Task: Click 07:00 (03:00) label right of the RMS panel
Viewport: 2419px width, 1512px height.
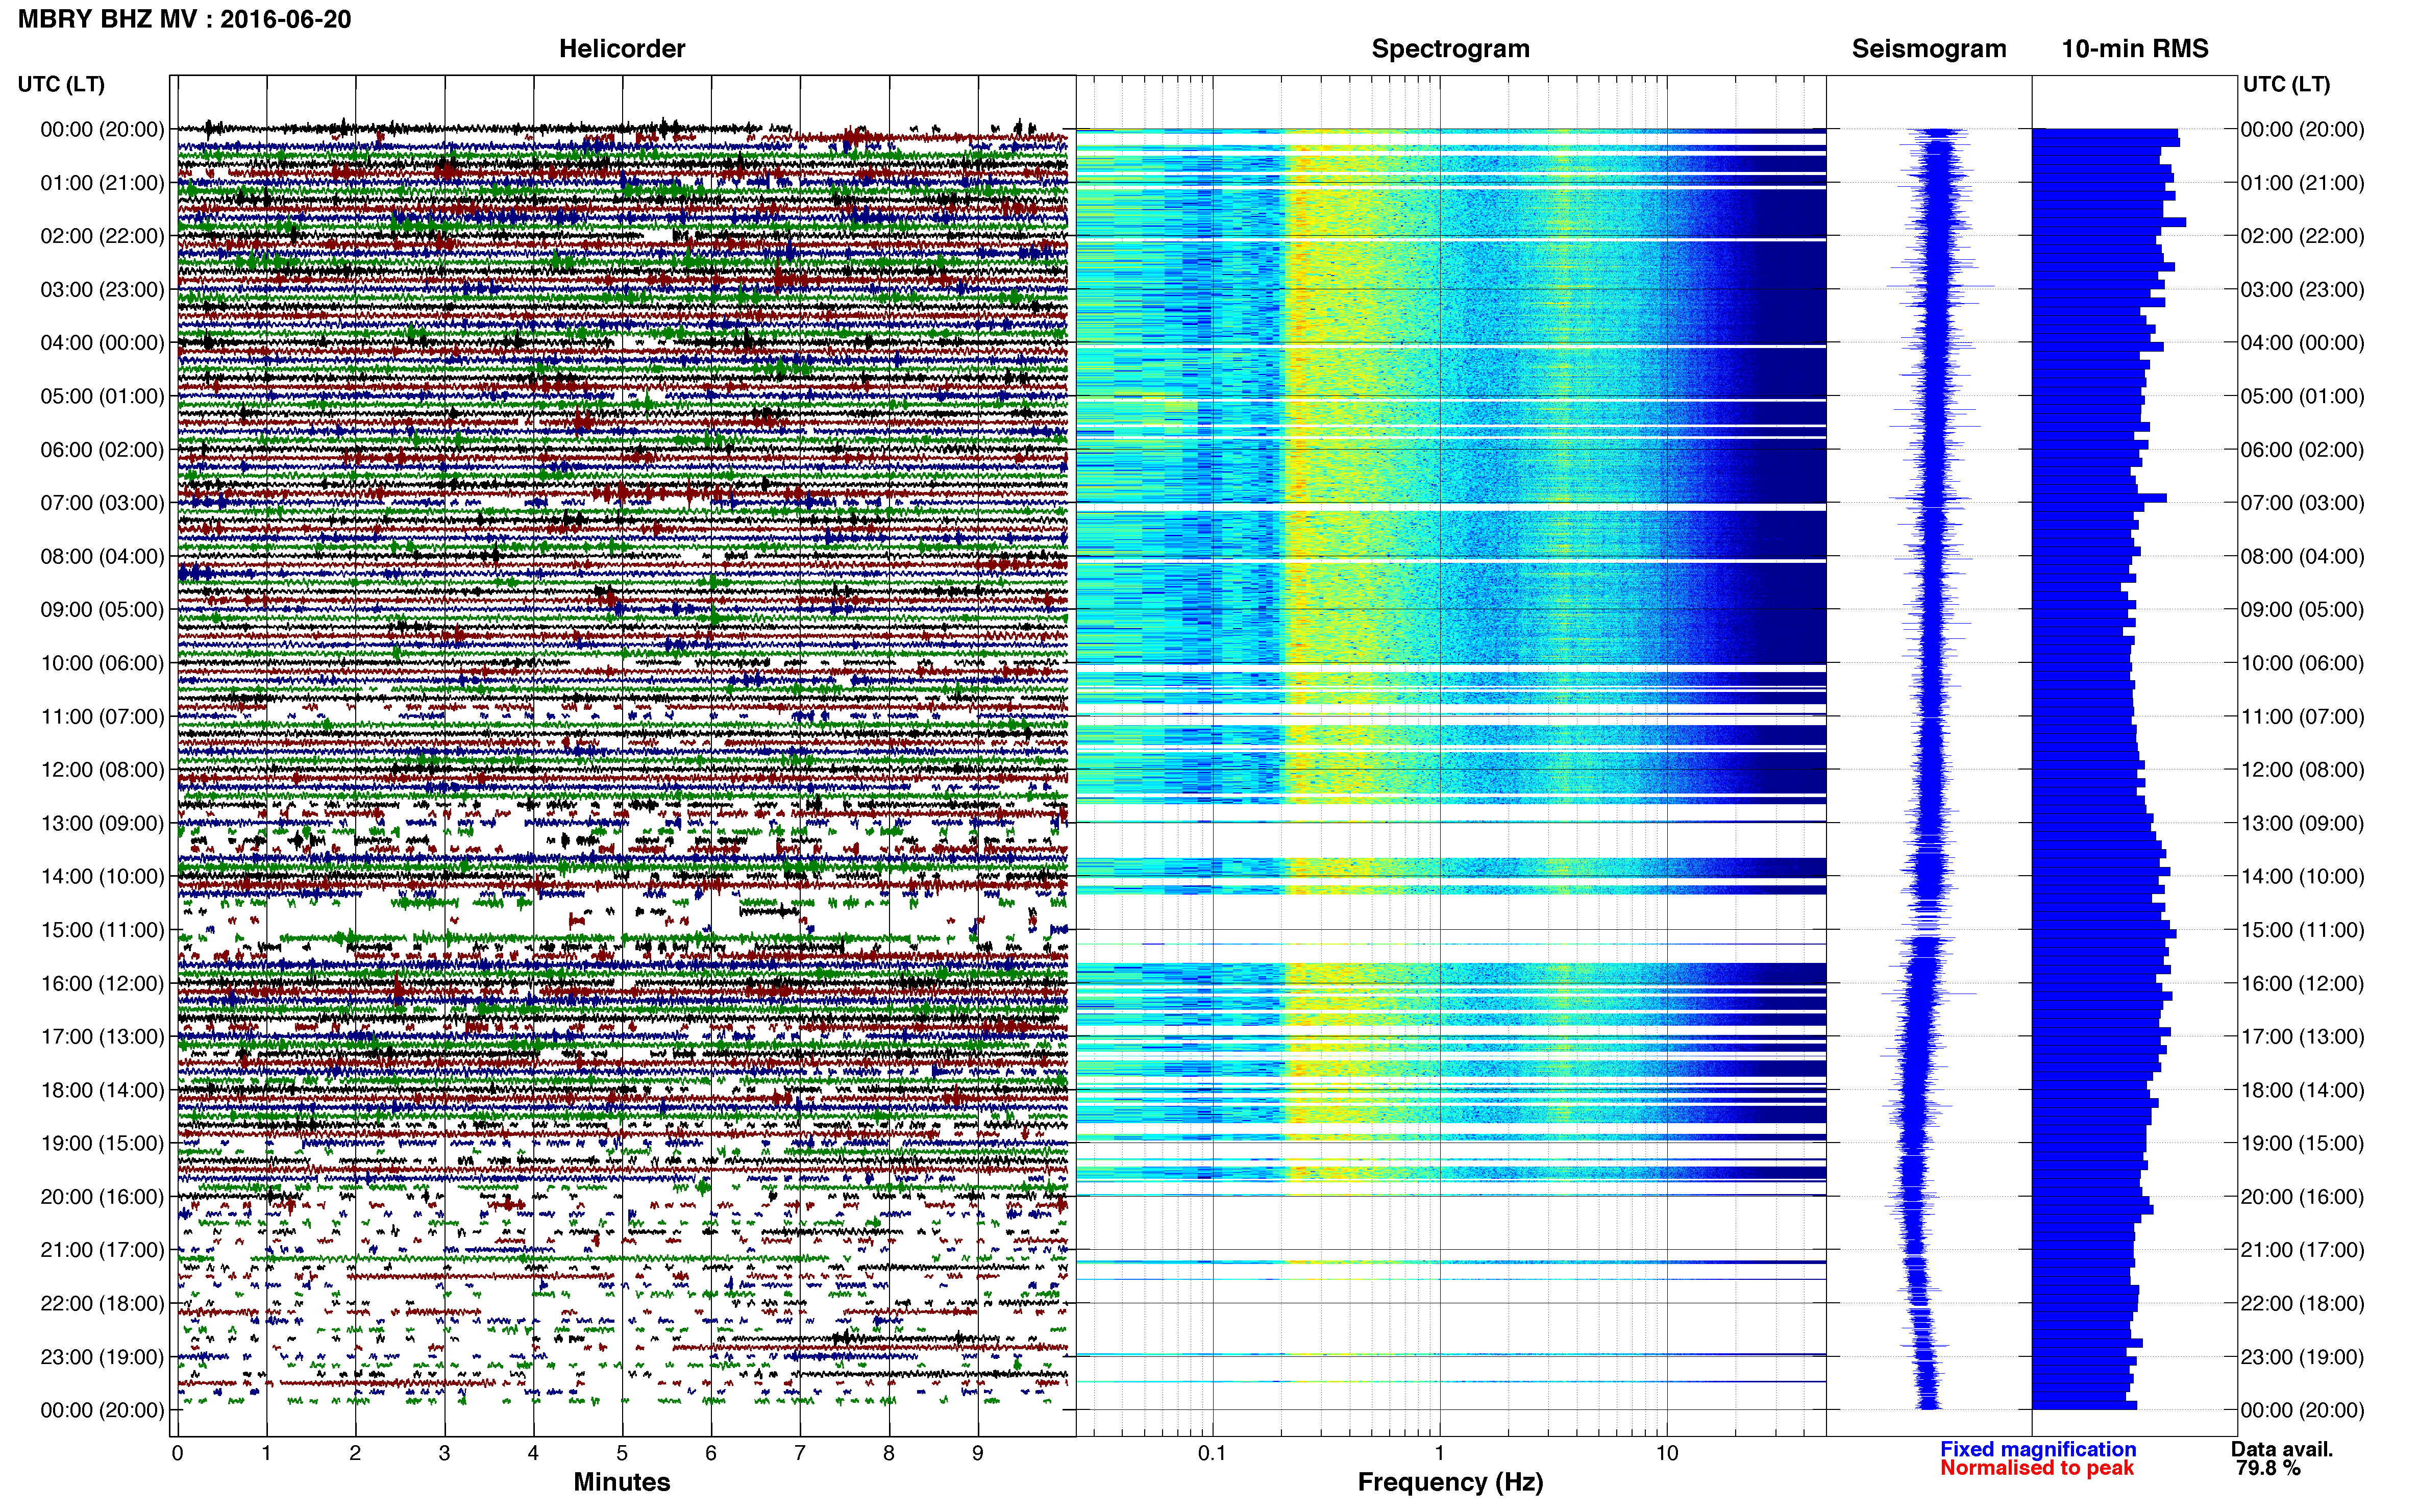Action: click(x=2303, y=503)
